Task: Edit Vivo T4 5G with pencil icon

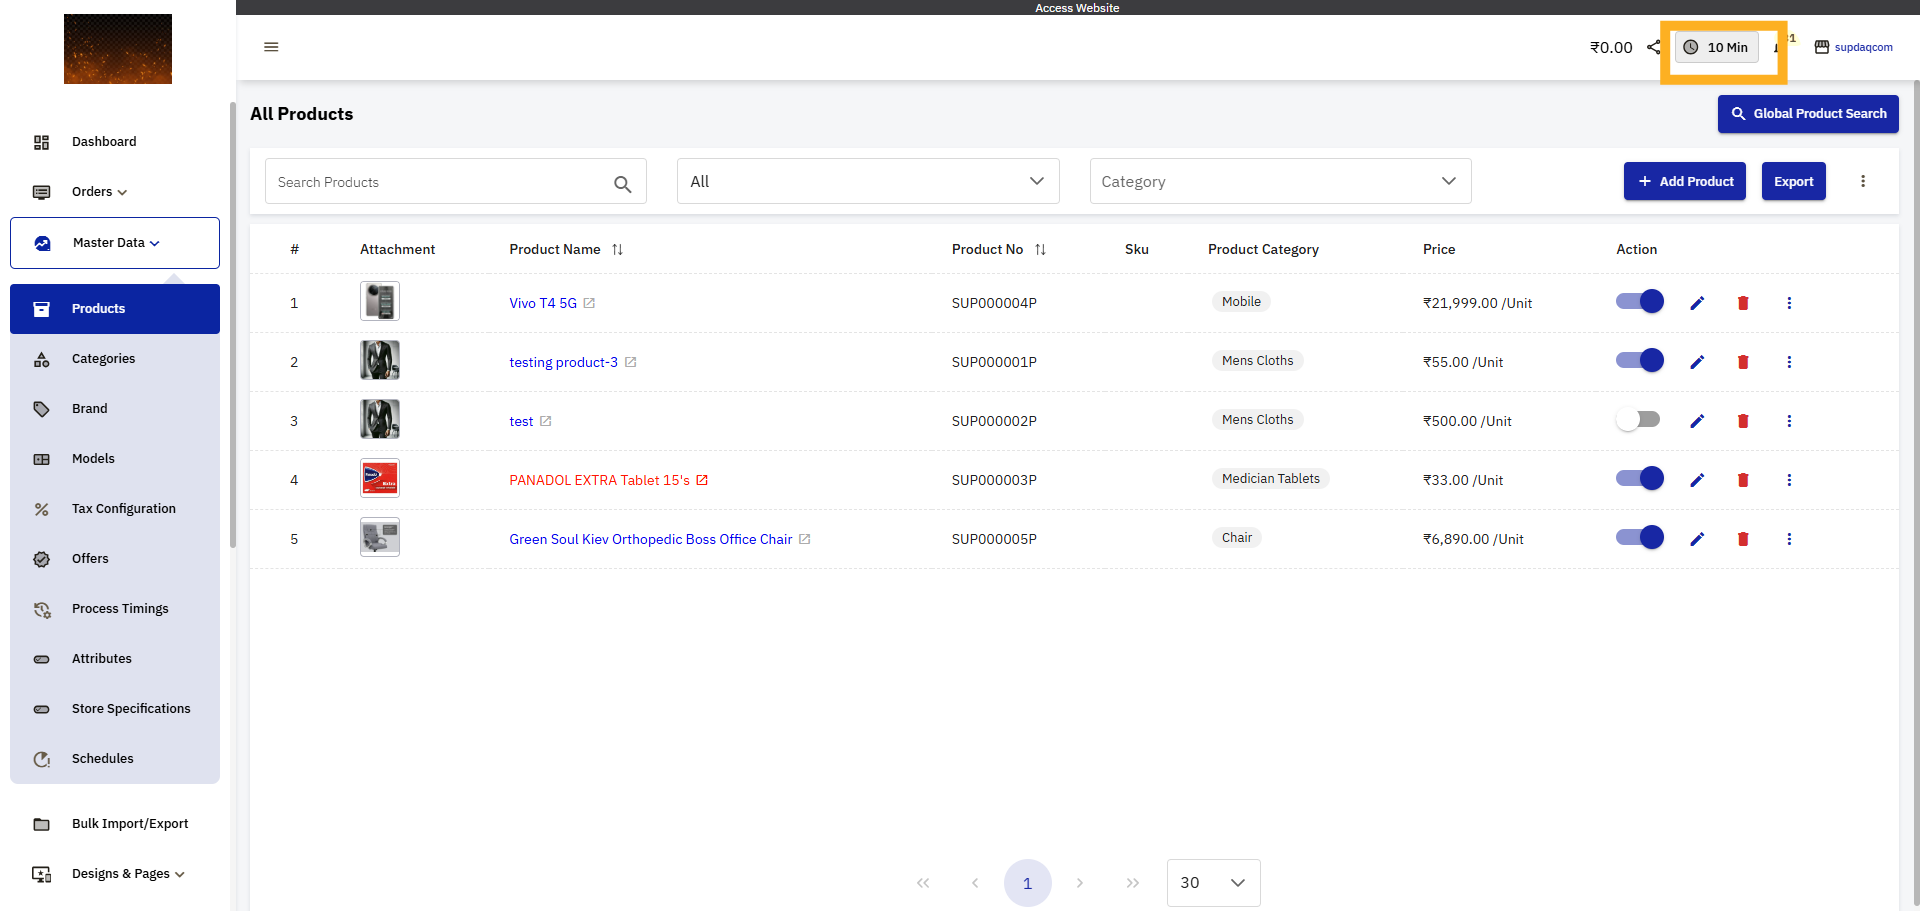Action: click(x=1697, y=303)
